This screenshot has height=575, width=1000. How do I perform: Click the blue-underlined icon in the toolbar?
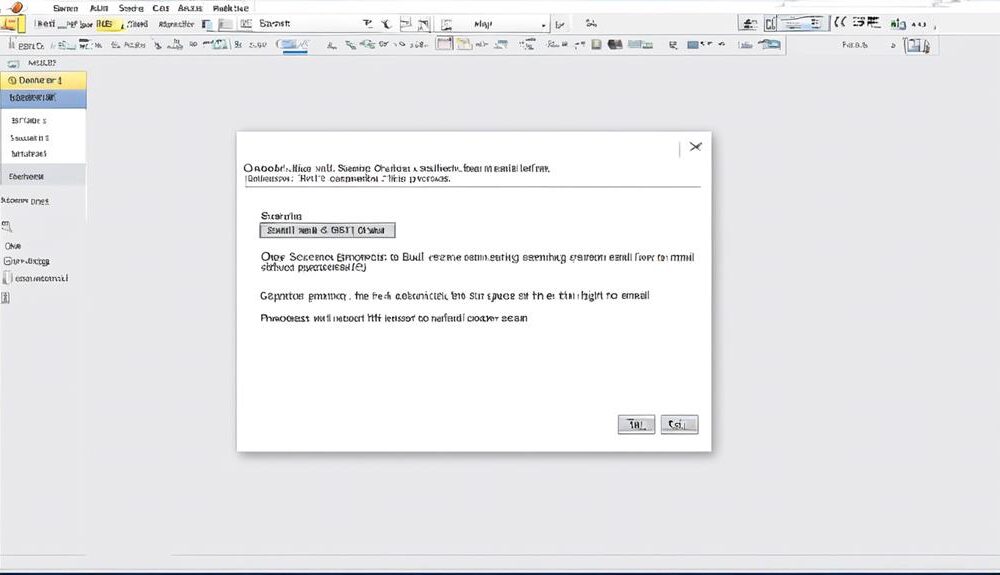292,45
